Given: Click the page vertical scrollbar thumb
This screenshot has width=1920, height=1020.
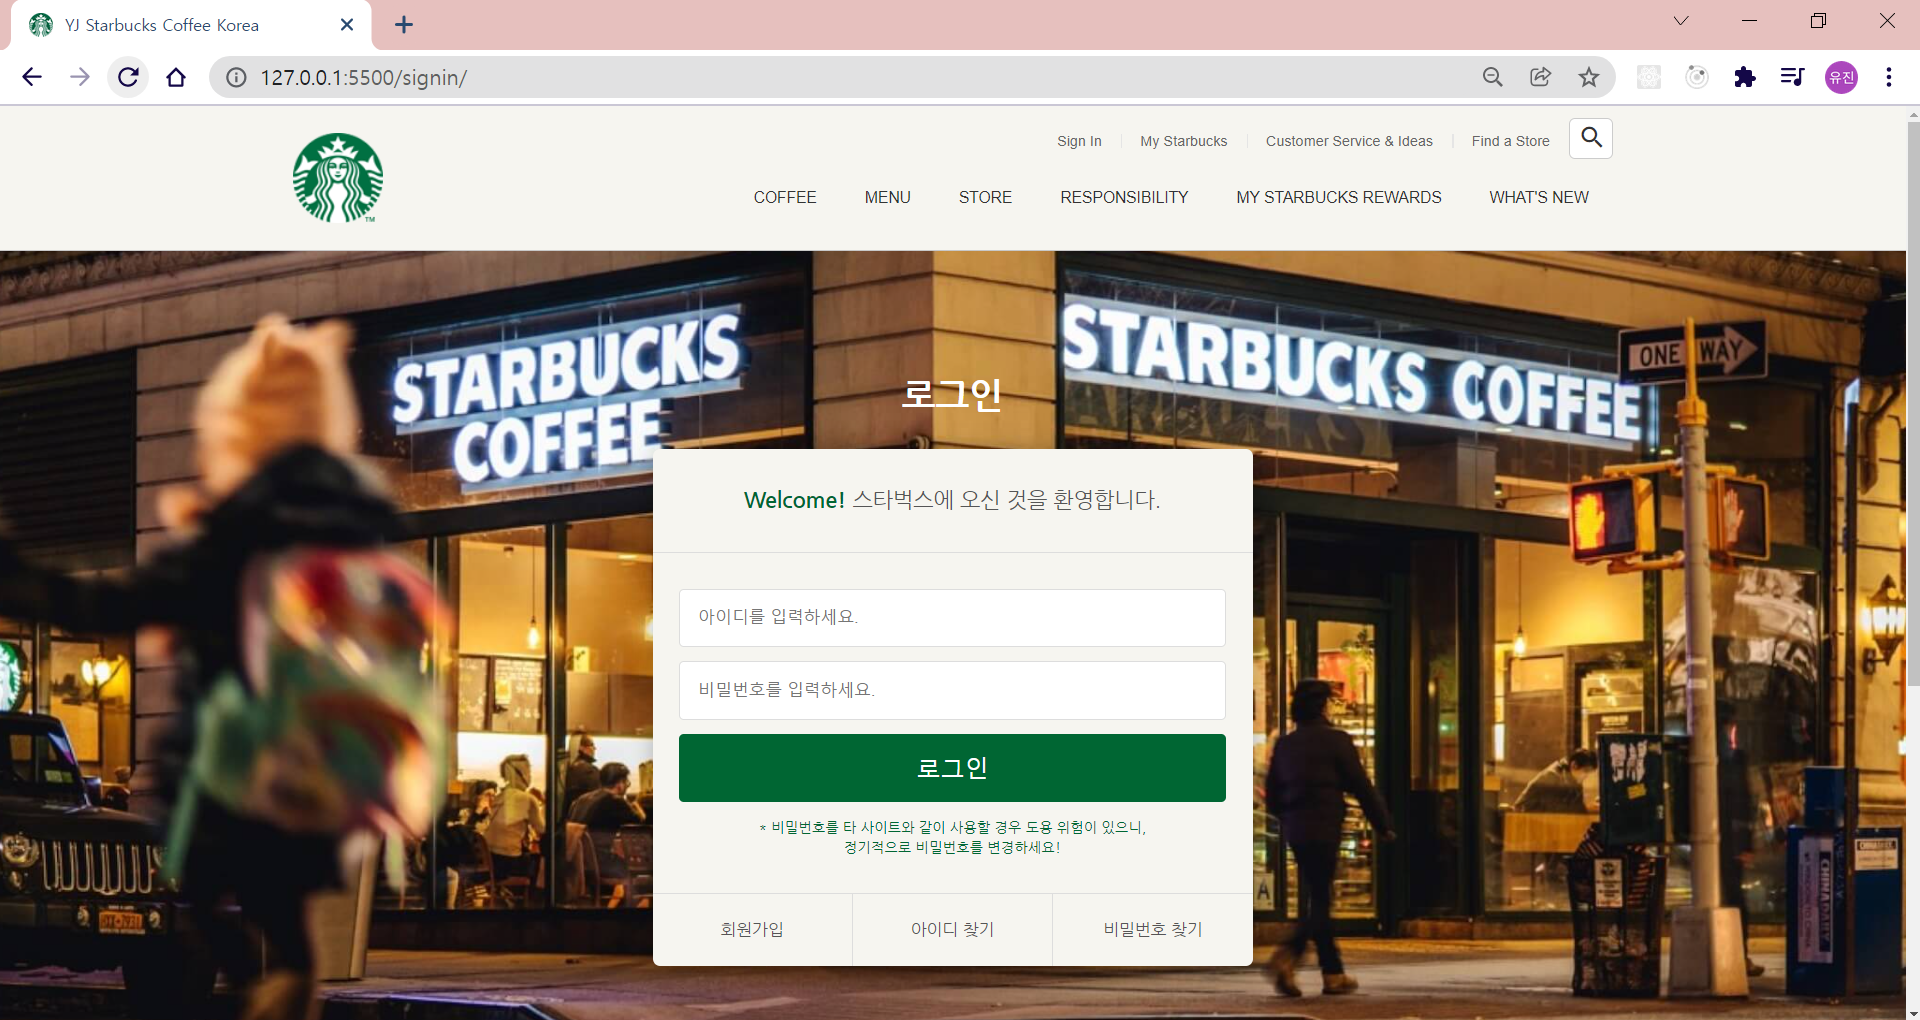Looking at the screenshot, I should coord(1913,403).
